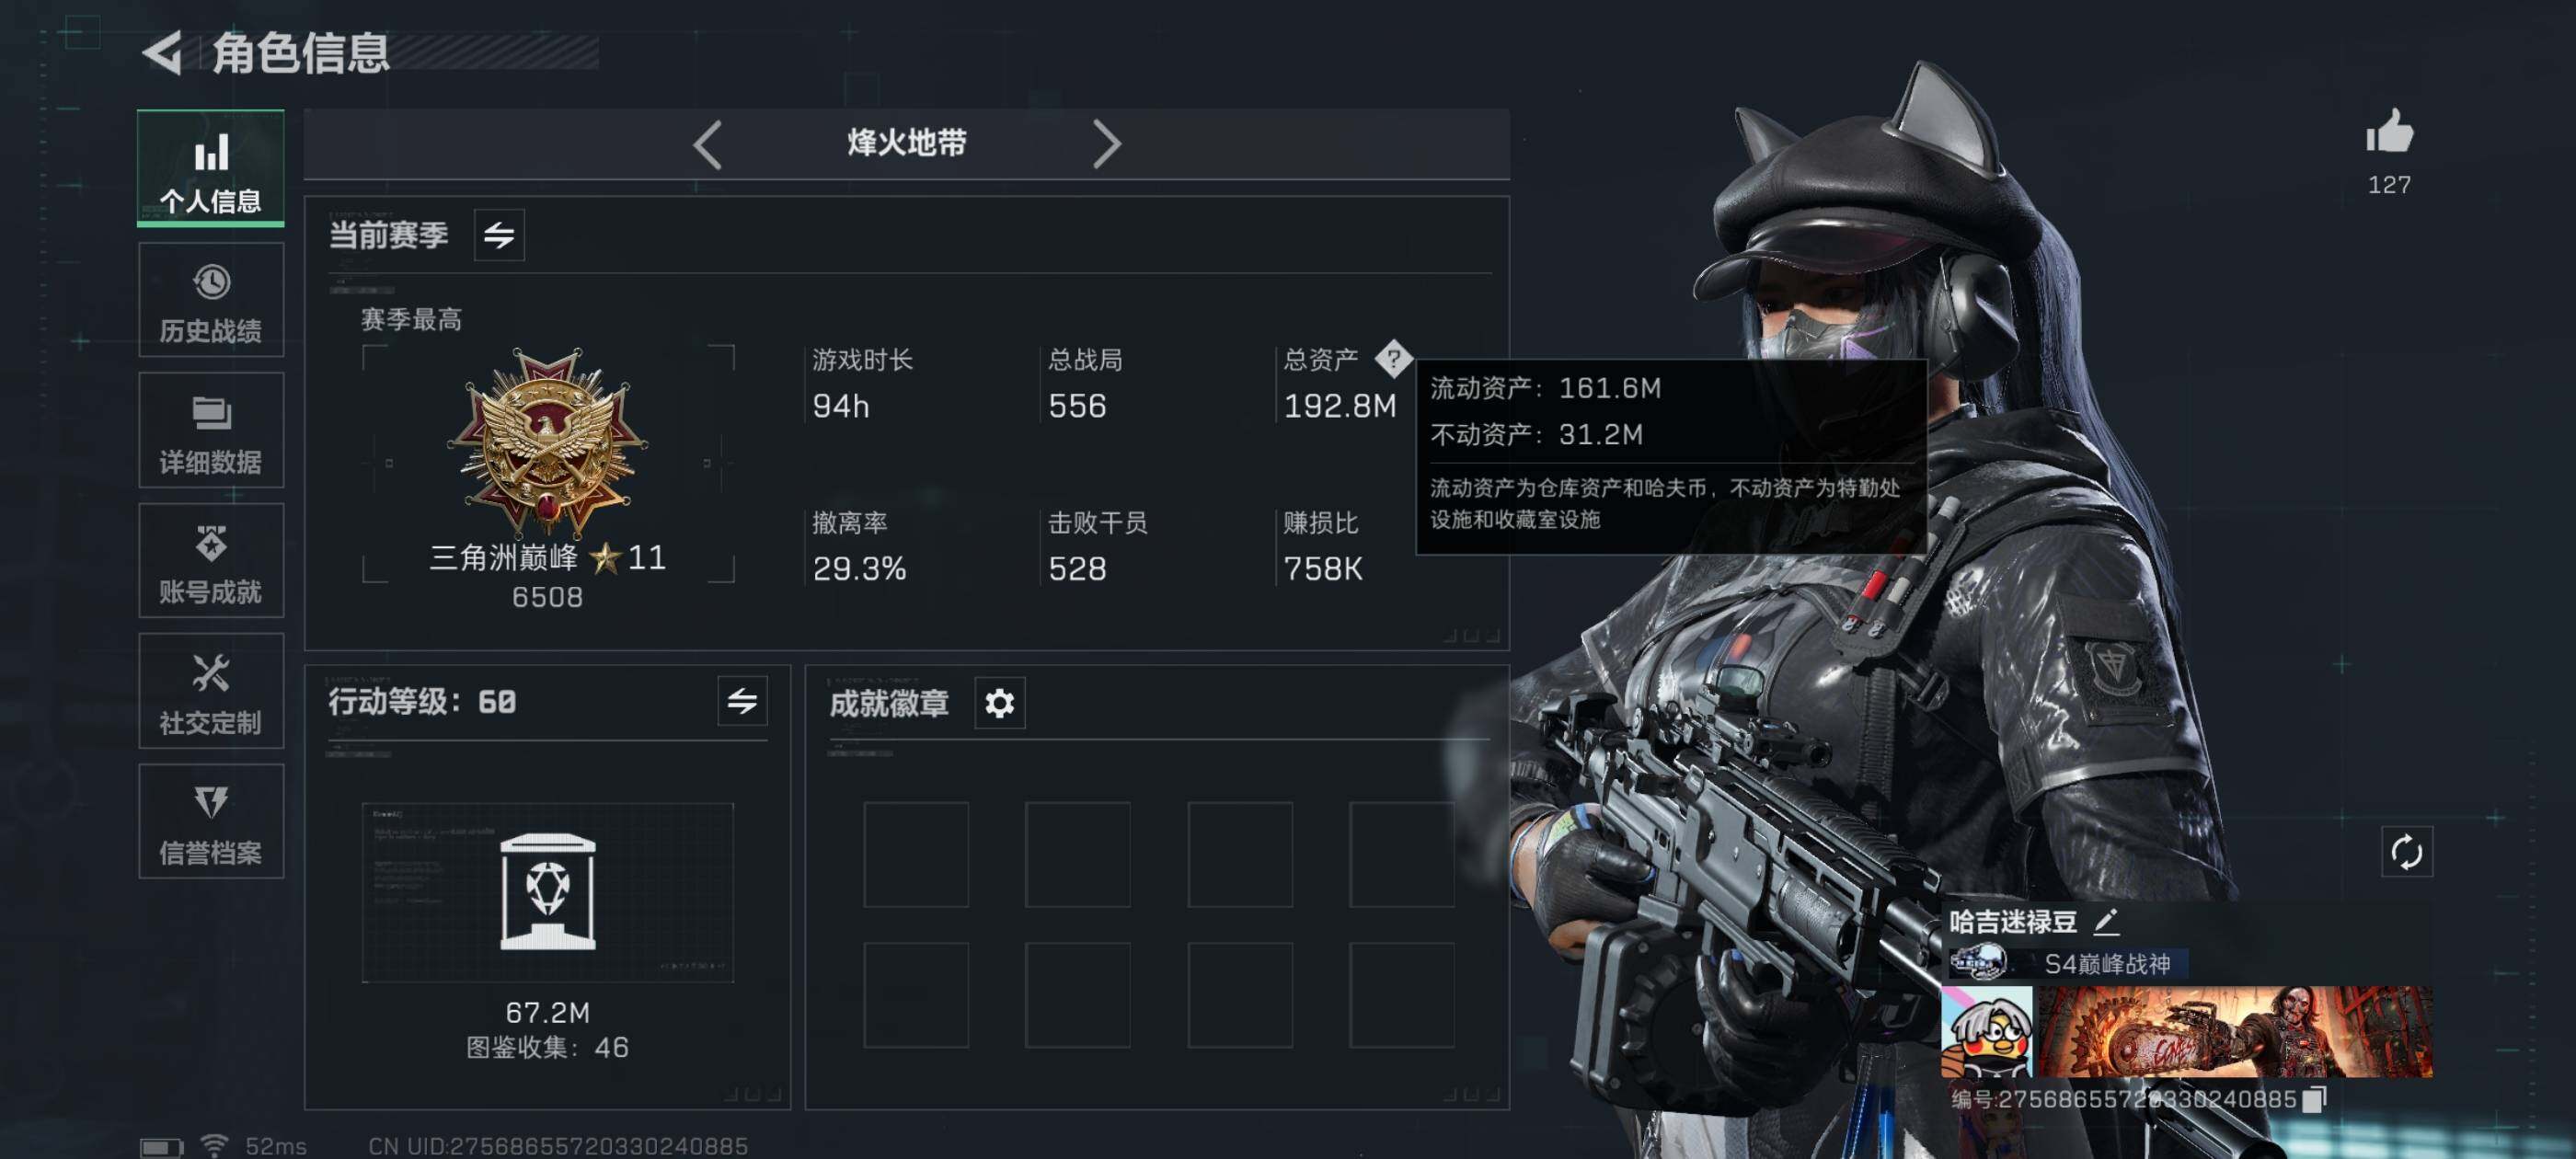
Task: Copy the player ID number icon
Action: pos(2314,1099)
